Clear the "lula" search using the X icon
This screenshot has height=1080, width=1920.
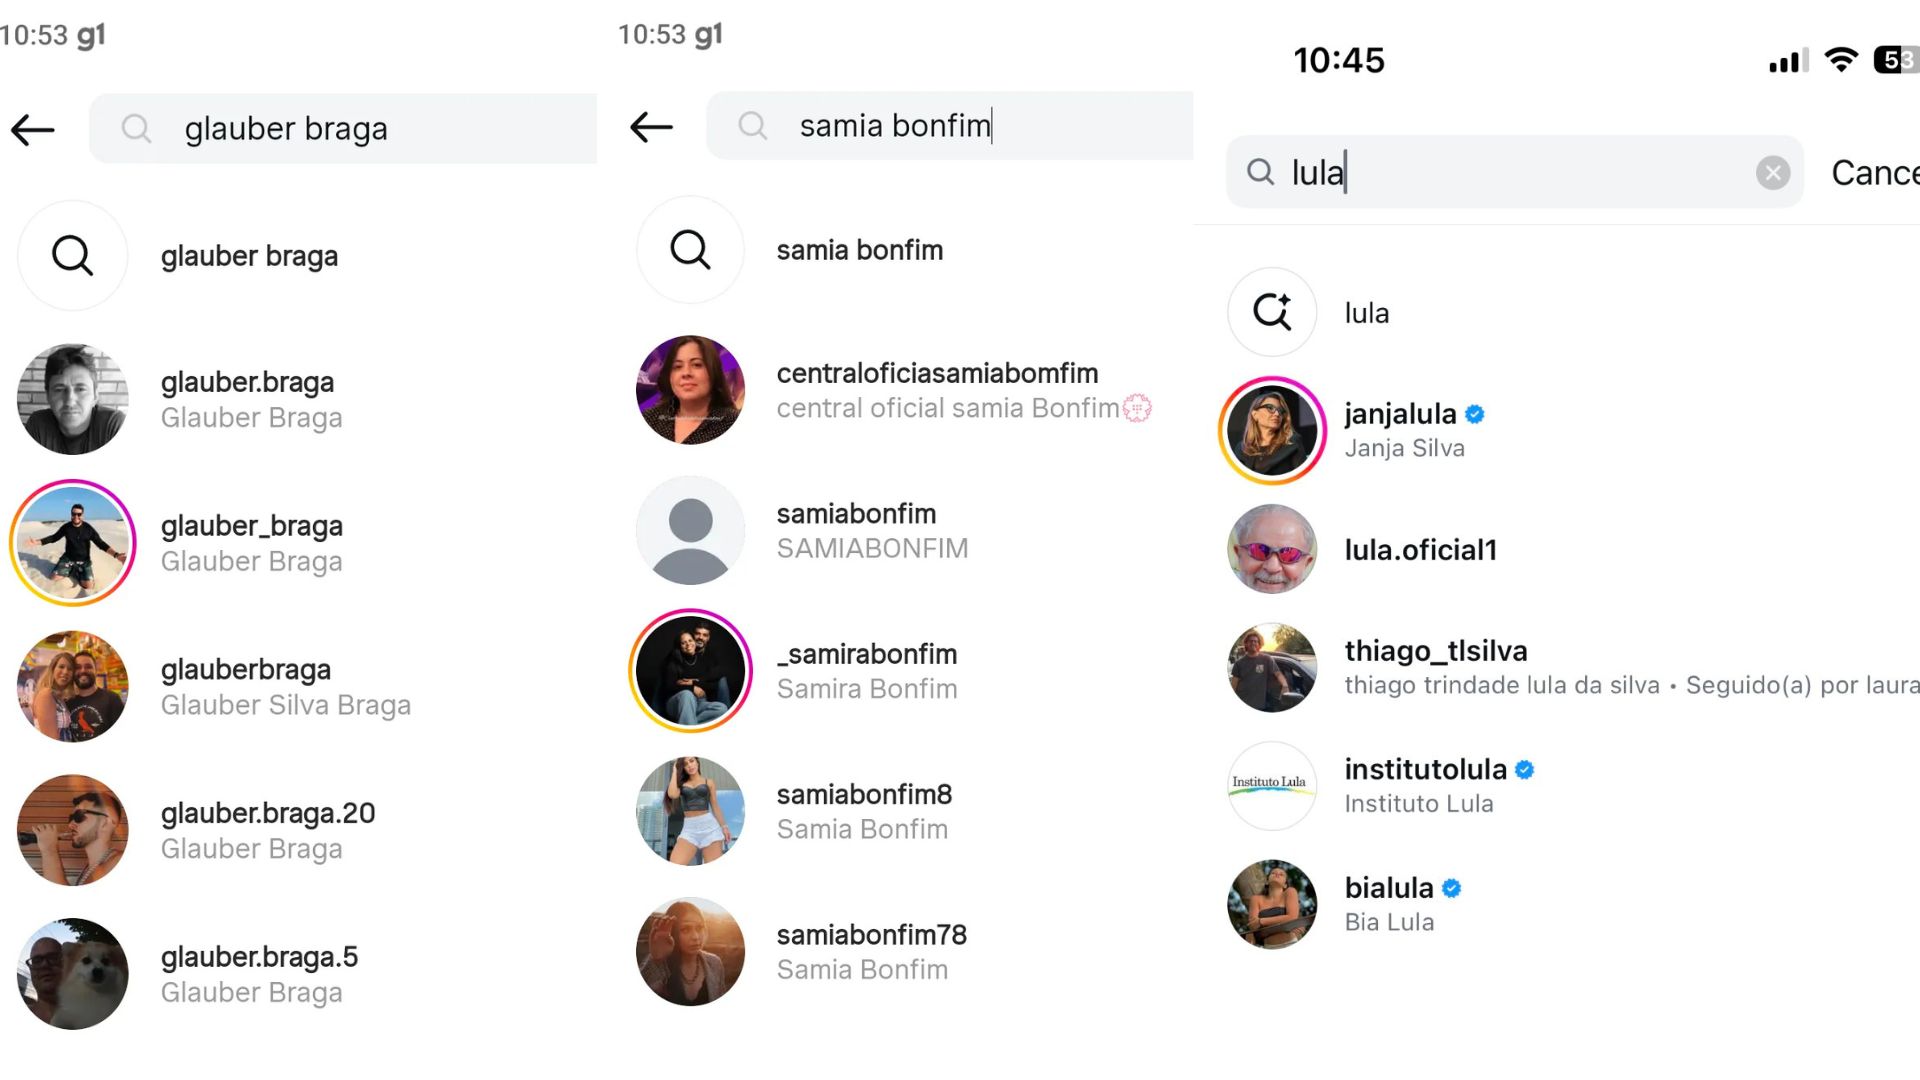click(x=1773, y=172)
